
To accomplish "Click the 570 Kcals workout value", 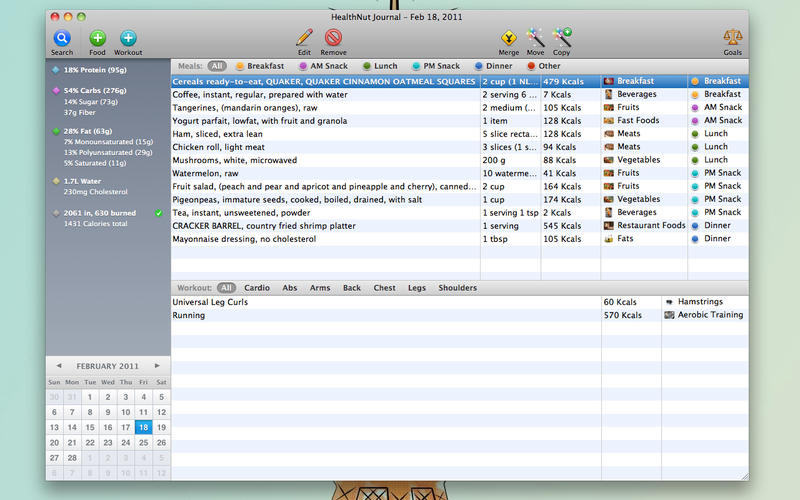I will pos(622,315).
